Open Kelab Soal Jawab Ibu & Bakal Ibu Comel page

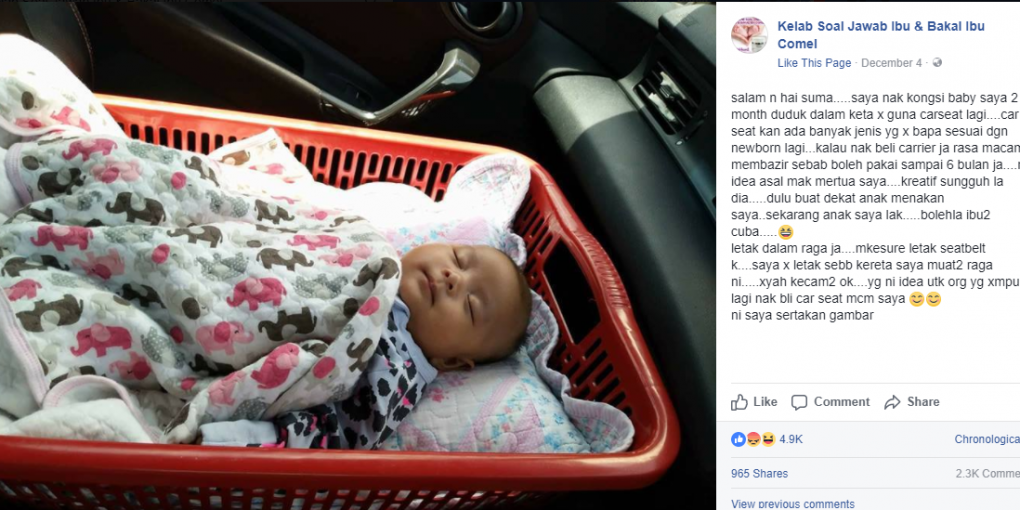(881, 35)
